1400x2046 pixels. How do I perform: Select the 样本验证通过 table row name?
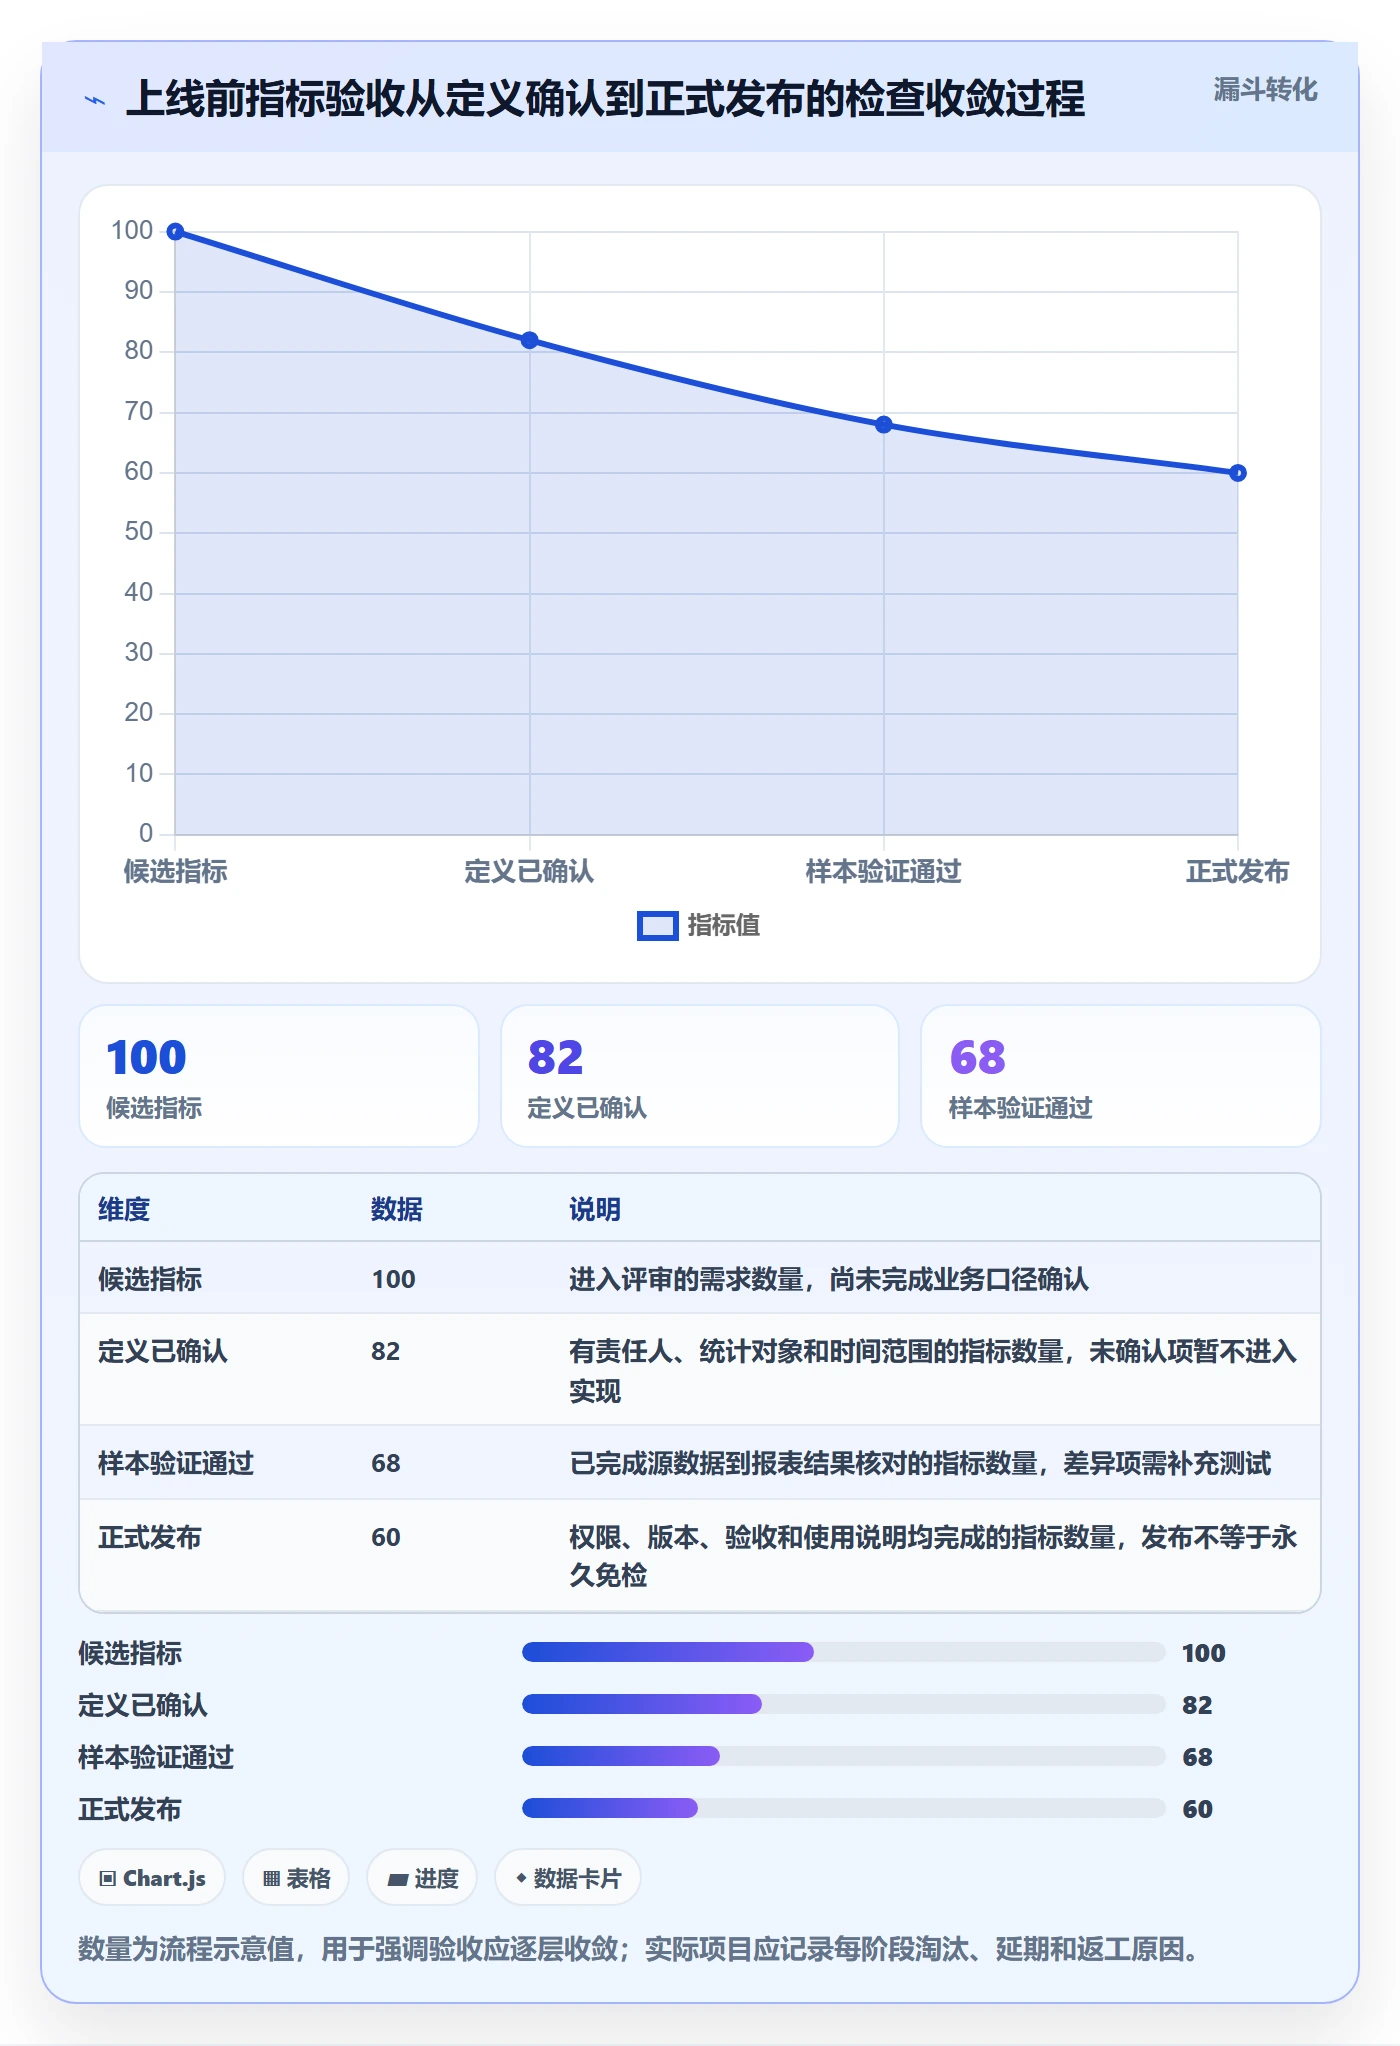click(x=176, y=1463)
